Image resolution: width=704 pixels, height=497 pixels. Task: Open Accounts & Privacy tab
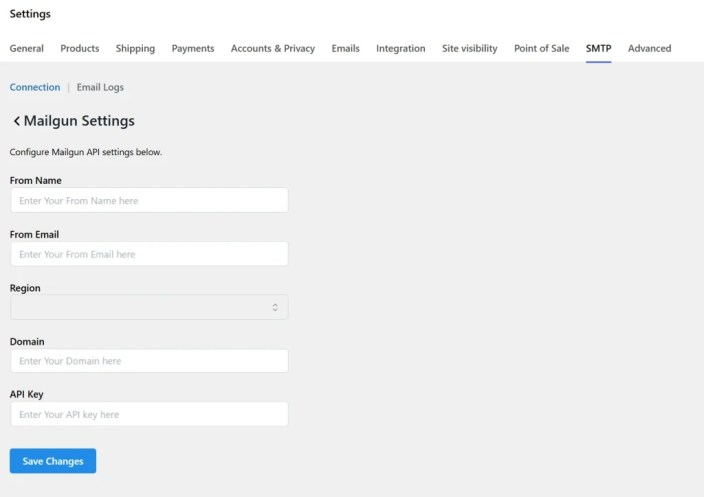point(273,48)
